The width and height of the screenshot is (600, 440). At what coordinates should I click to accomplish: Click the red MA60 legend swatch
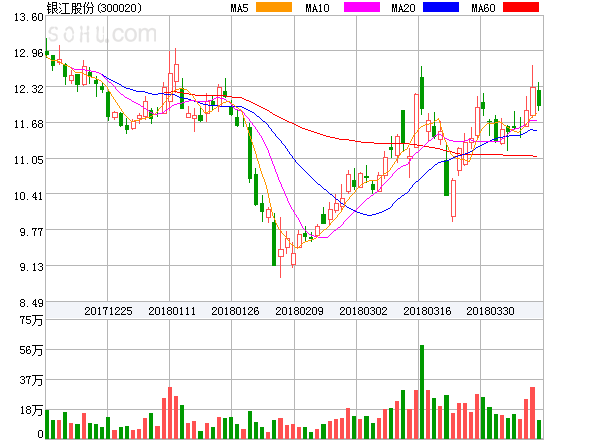(521, 7)
